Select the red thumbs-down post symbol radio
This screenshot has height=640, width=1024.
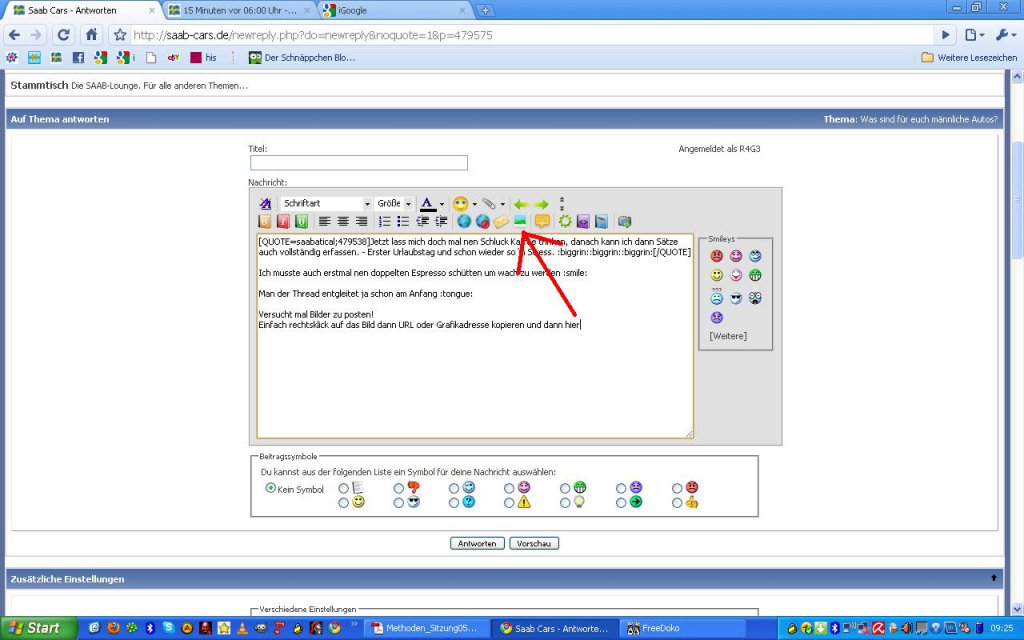tap(398, 488)
